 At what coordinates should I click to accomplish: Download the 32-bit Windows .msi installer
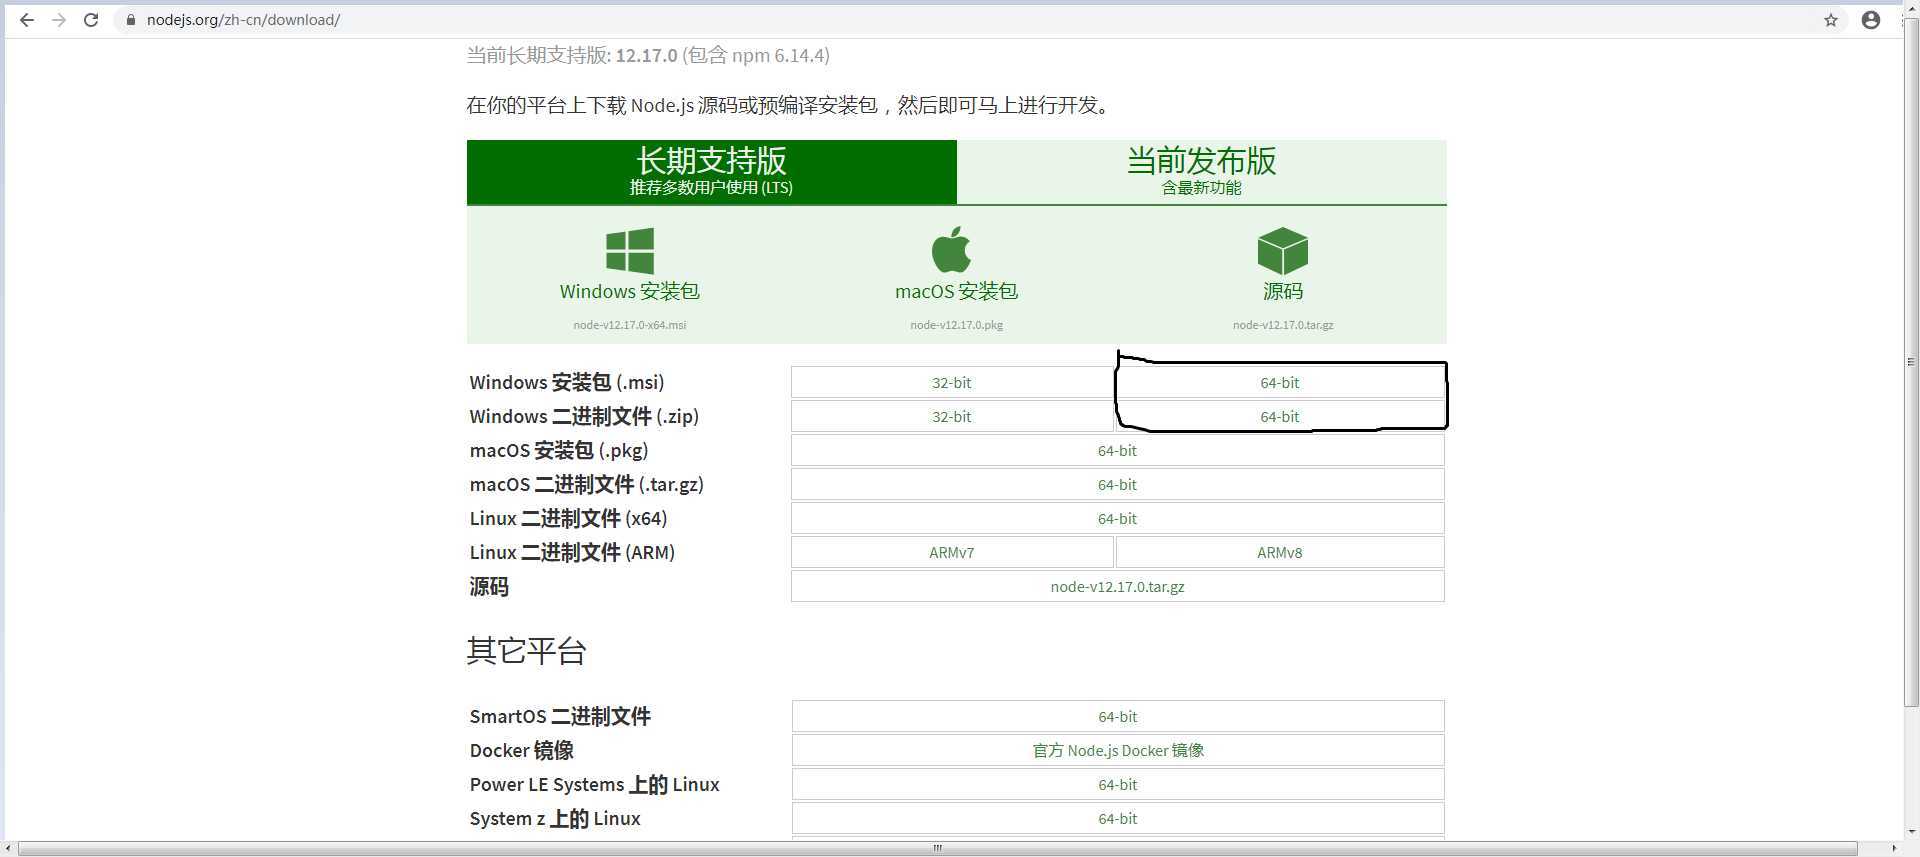pos(952,383)
